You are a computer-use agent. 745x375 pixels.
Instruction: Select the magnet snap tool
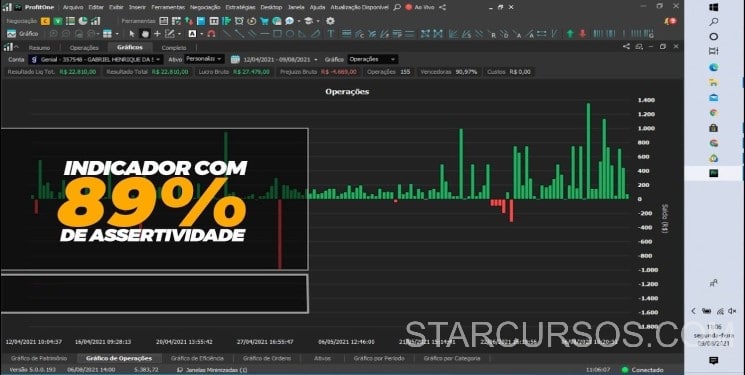pos(211,34)
